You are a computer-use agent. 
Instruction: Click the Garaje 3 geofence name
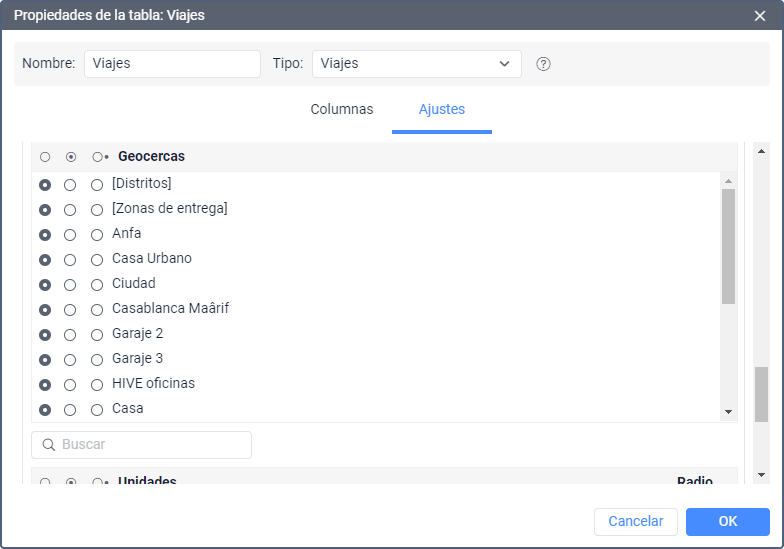[138, 358]
